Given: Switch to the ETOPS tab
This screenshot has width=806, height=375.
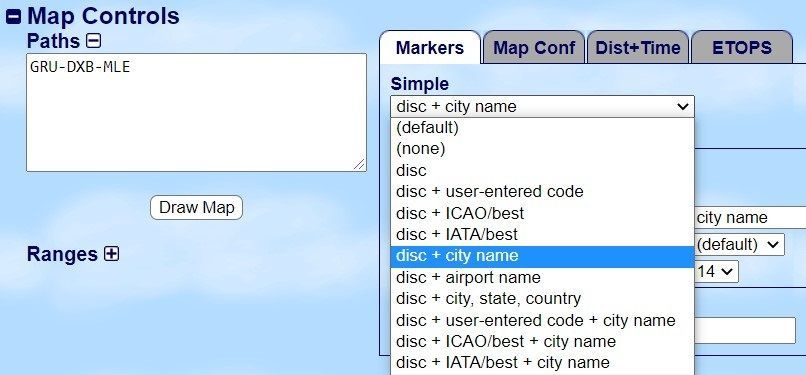Looking at the screenshot, I should click(742, 48).
